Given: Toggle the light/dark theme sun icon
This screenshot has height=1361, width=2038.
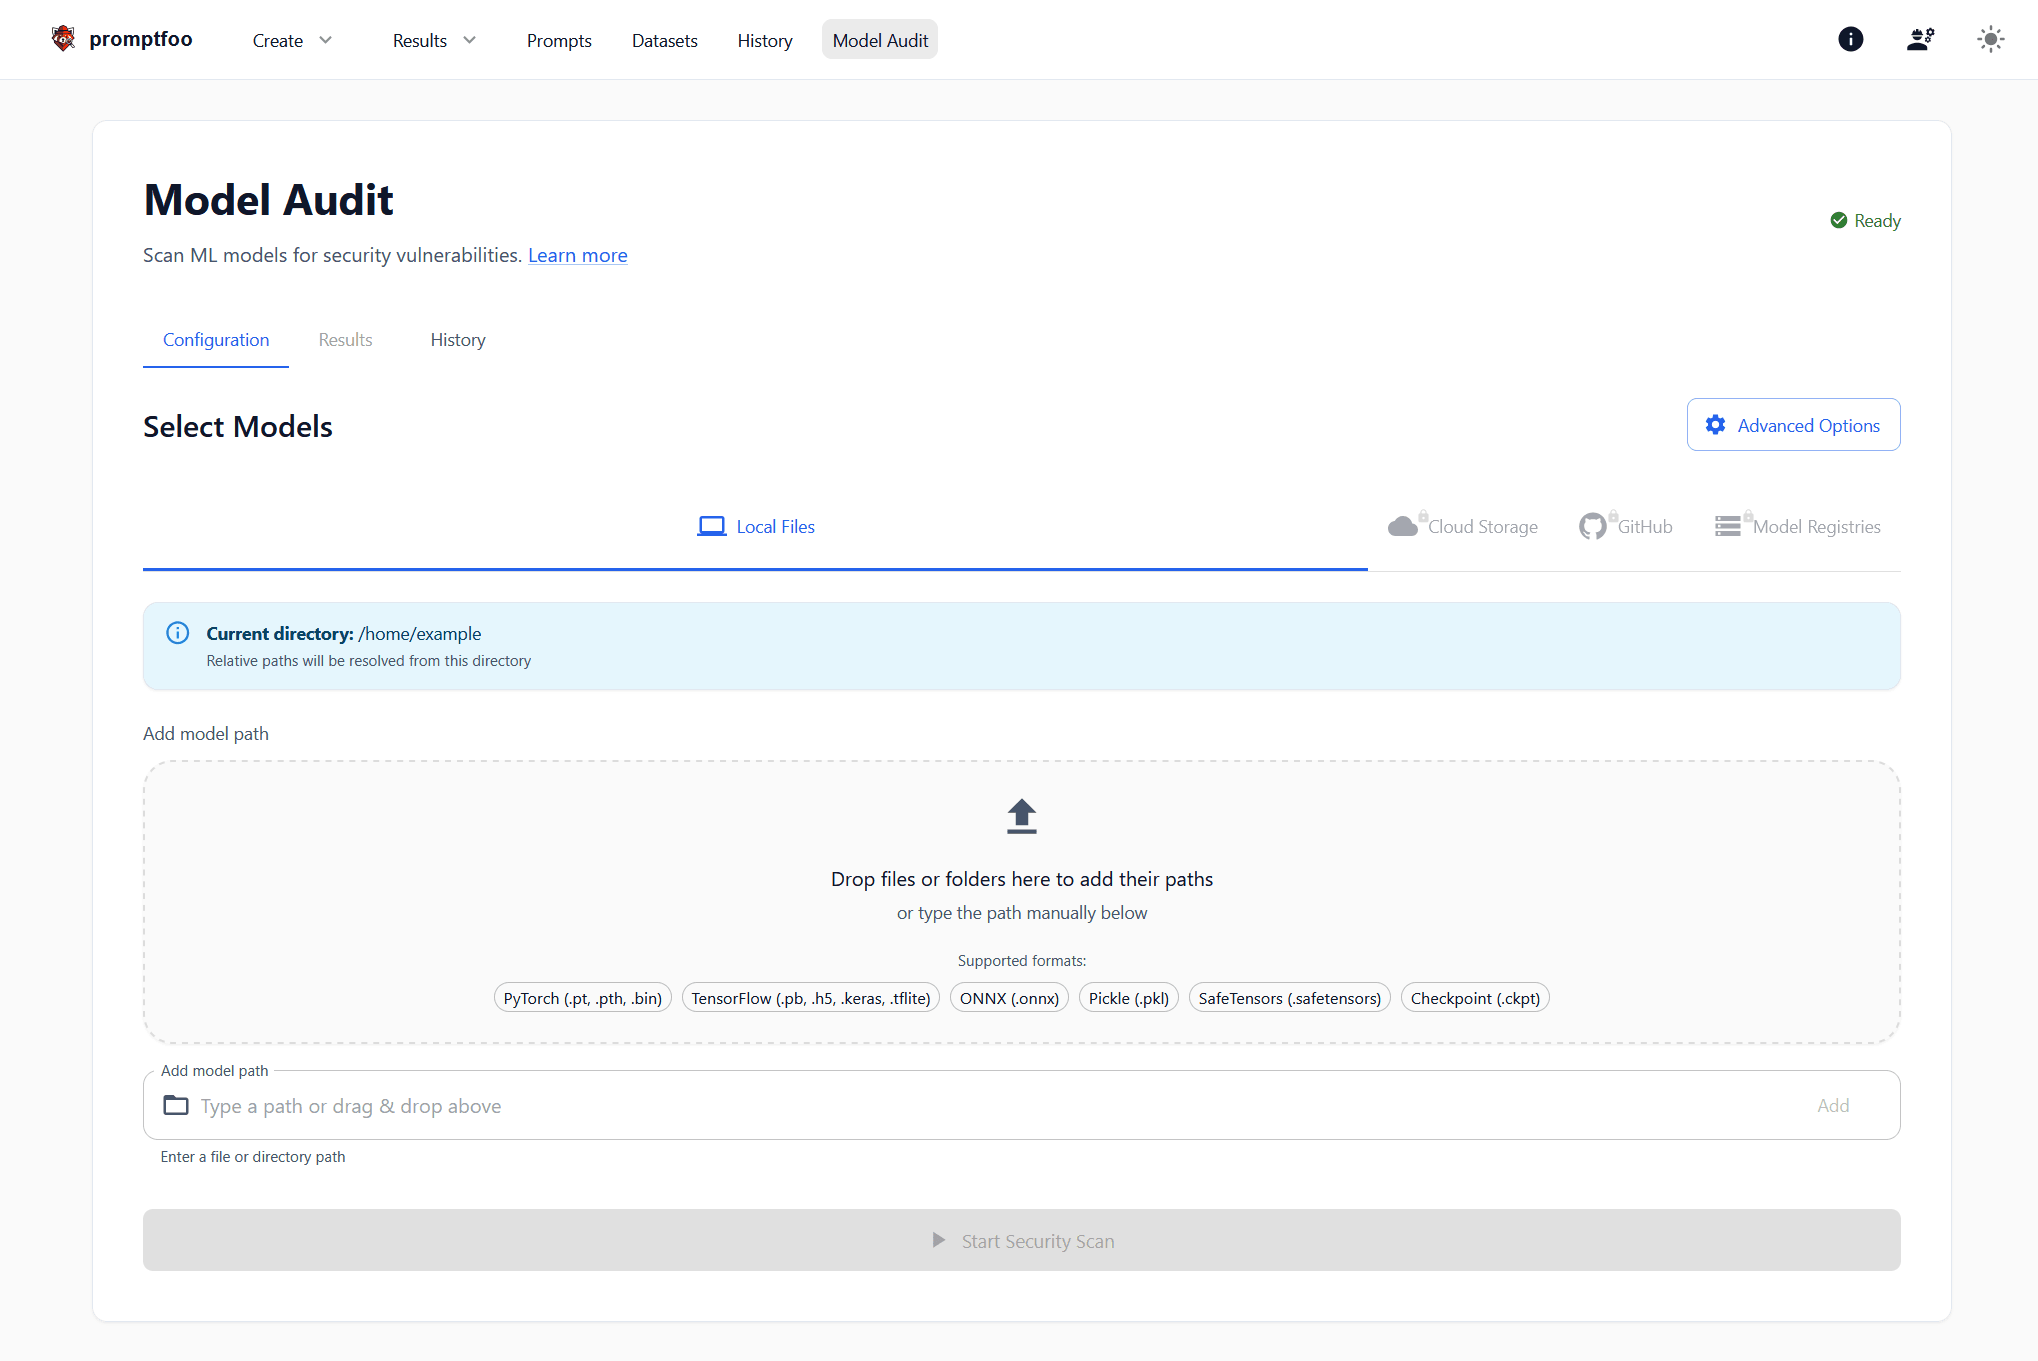Looking at the screenshot, I should coord(1990,39).
